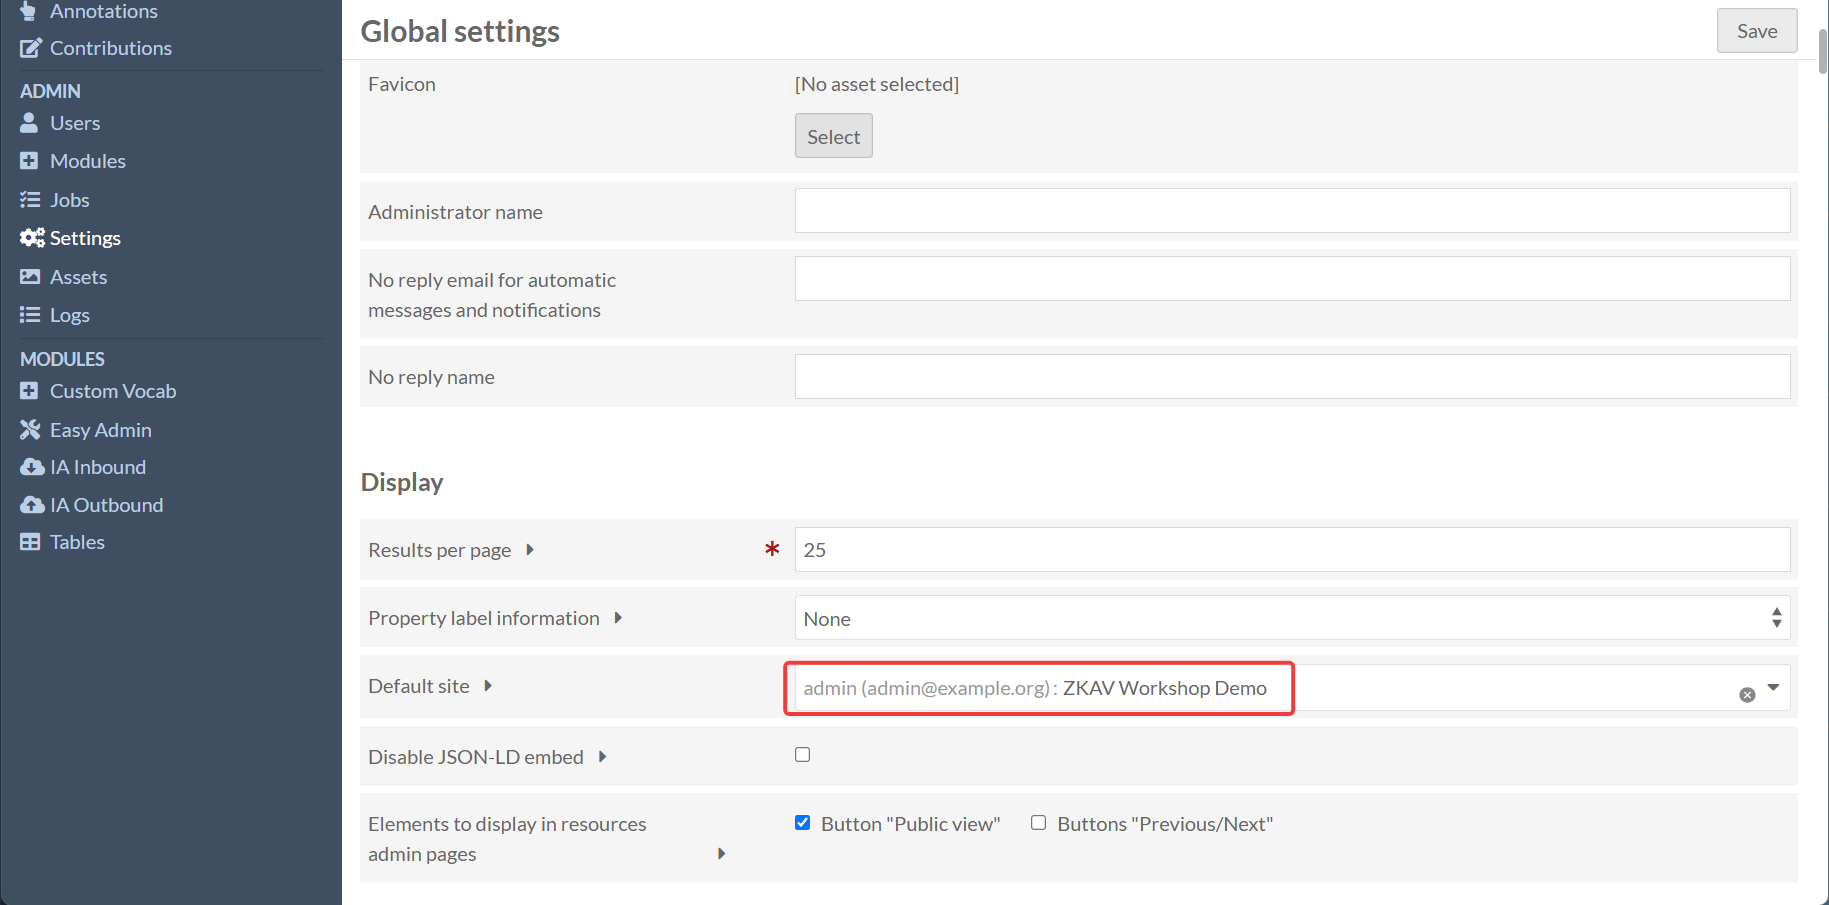This screenshot has width=1829, height=905.
Task: Clear the Default site selection
Action: pyautogui.click(x=1747, y=695)
